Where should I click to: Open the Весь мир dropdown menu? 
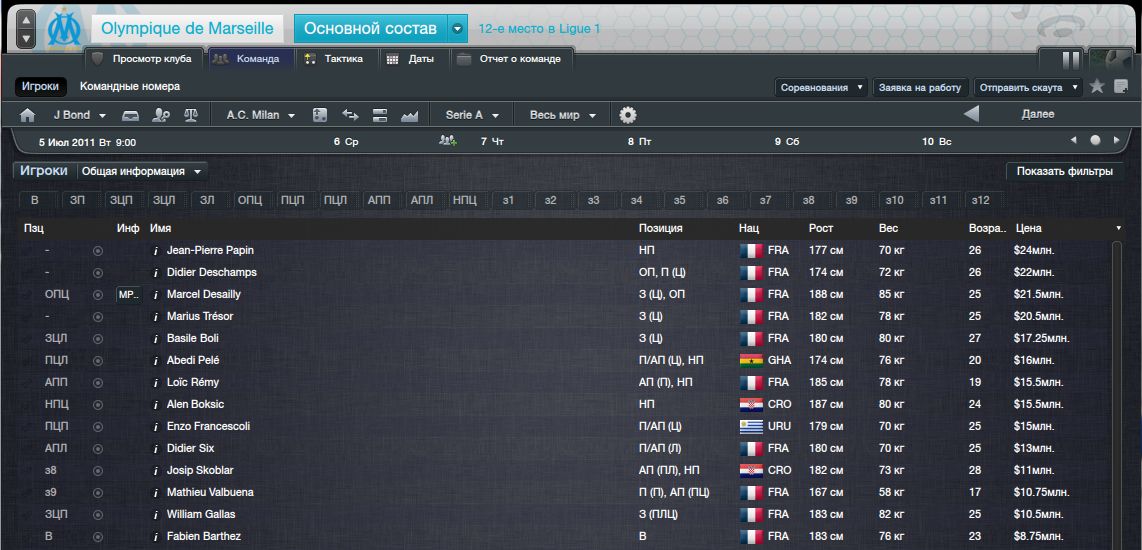tap(563, 115)
